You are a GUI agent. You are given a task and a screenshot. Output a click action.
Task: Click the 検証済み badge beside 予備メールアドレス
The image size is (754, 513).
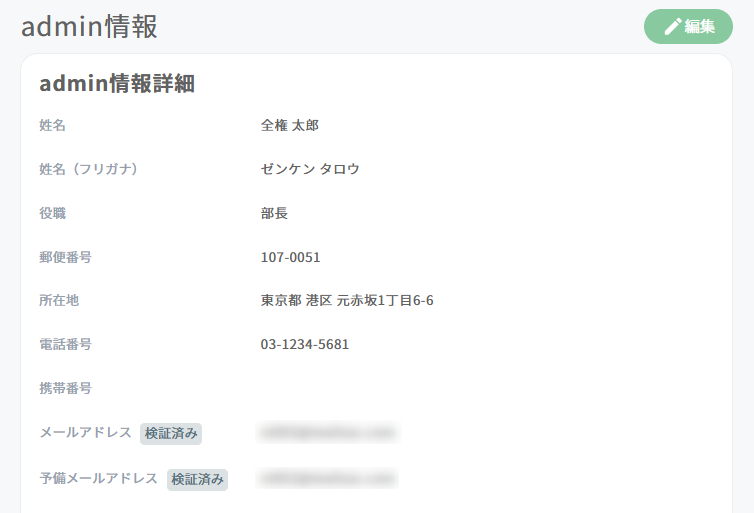[198, 480]
